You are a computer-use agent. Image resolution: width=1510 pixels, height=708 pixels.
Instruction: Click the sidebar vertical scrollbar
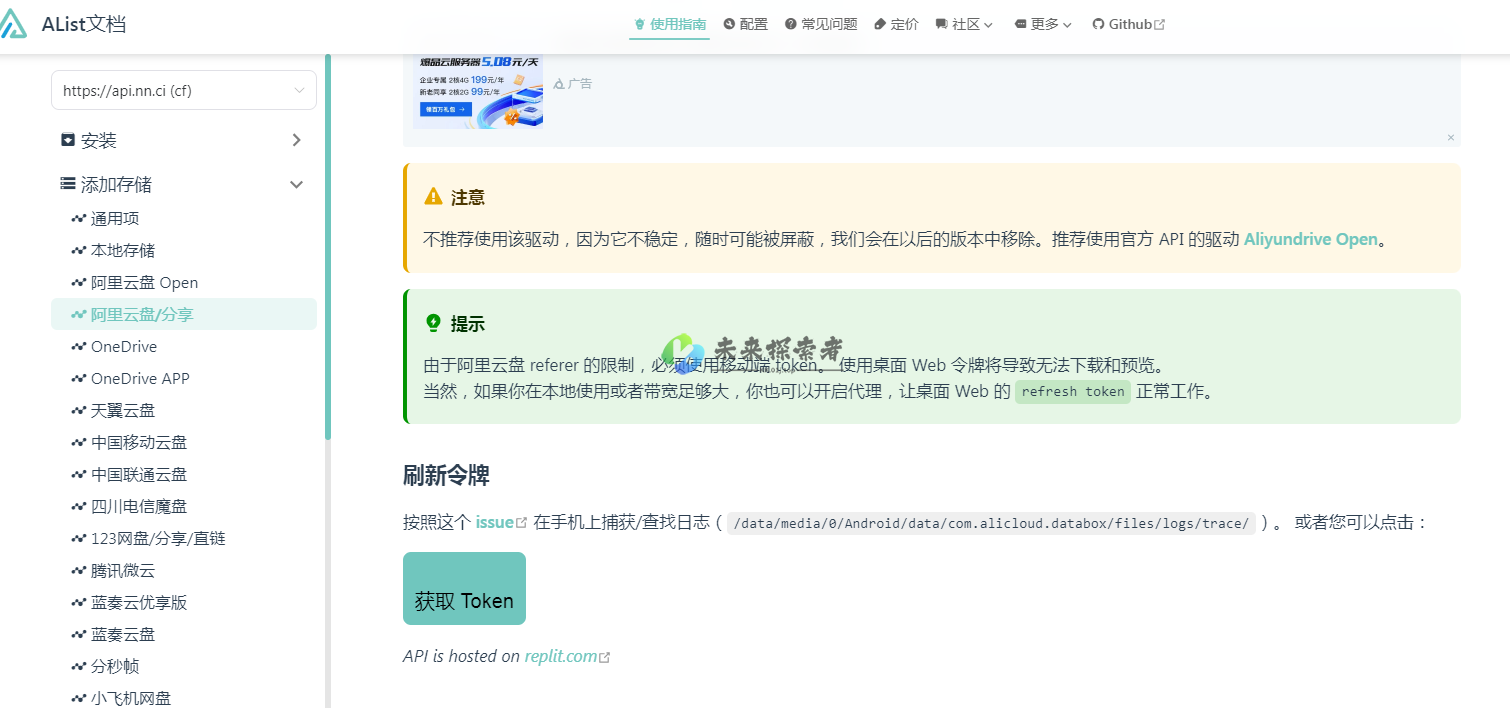point(328,250)
